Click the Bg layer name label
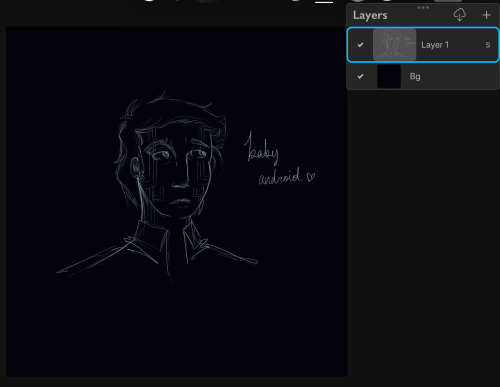The height and width of the screenshot is (387, 500). tap(415, 76)
